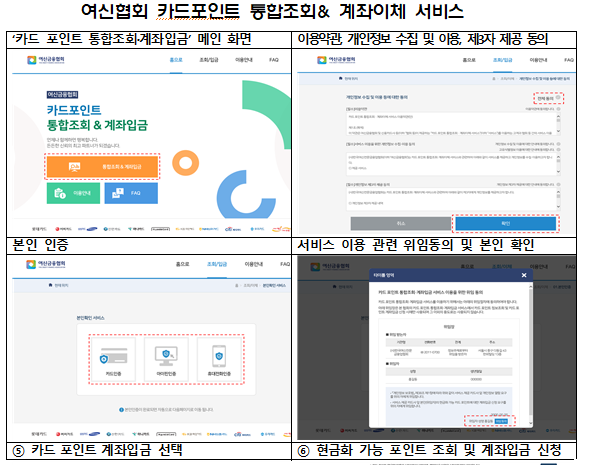This screenshot has width=589, height=465.
Task: Click 롯데카드 logo in main screen footer
Action: 39,229
